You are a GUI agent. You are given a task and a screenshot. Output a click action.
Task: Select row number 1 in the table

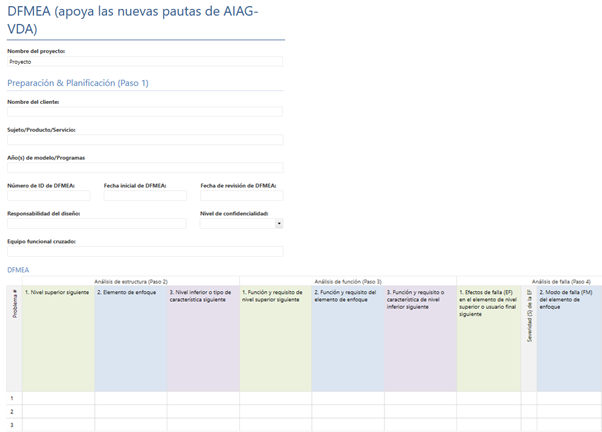(x=12, y=398)
